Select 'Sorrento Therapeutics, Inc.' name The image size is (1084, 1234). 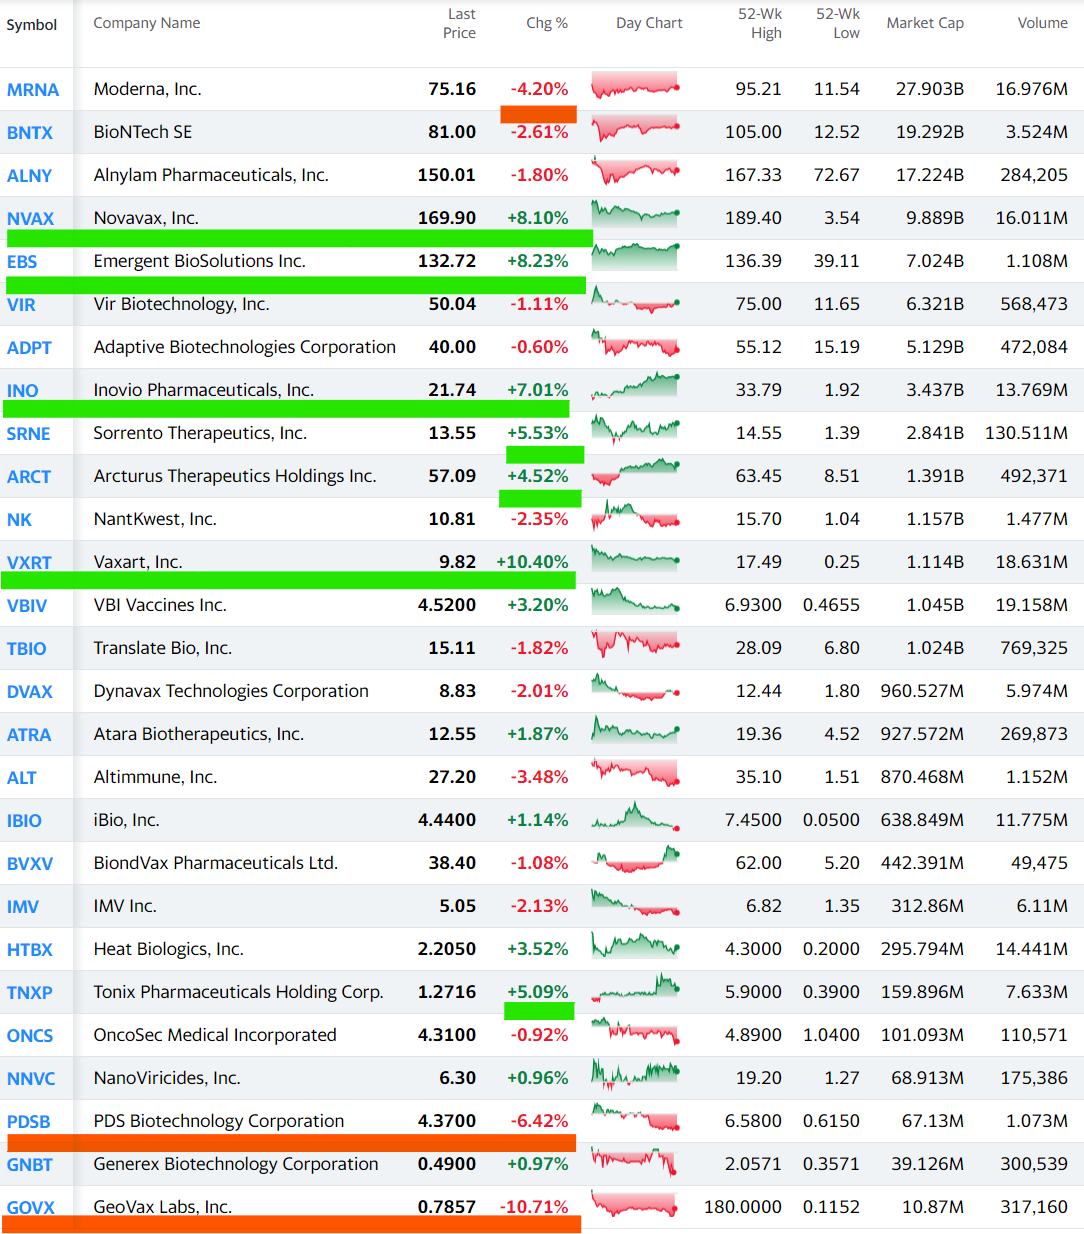pos(200,433)
